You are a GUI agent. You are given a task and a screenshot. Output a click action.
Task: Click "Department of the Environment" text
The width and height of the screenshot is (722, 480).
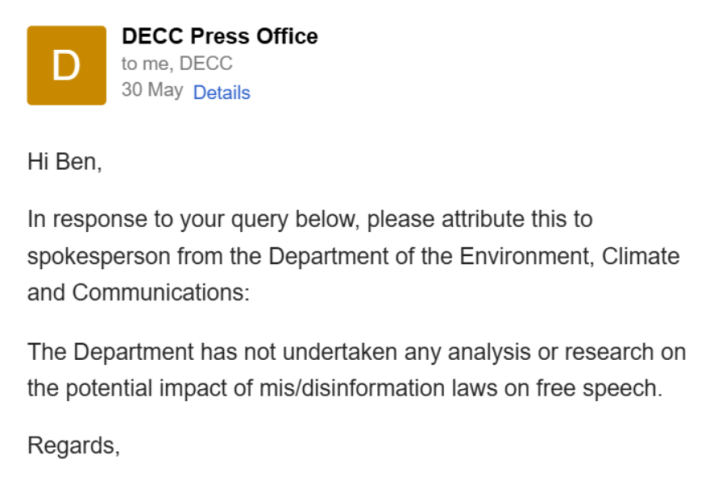(416, 256)
